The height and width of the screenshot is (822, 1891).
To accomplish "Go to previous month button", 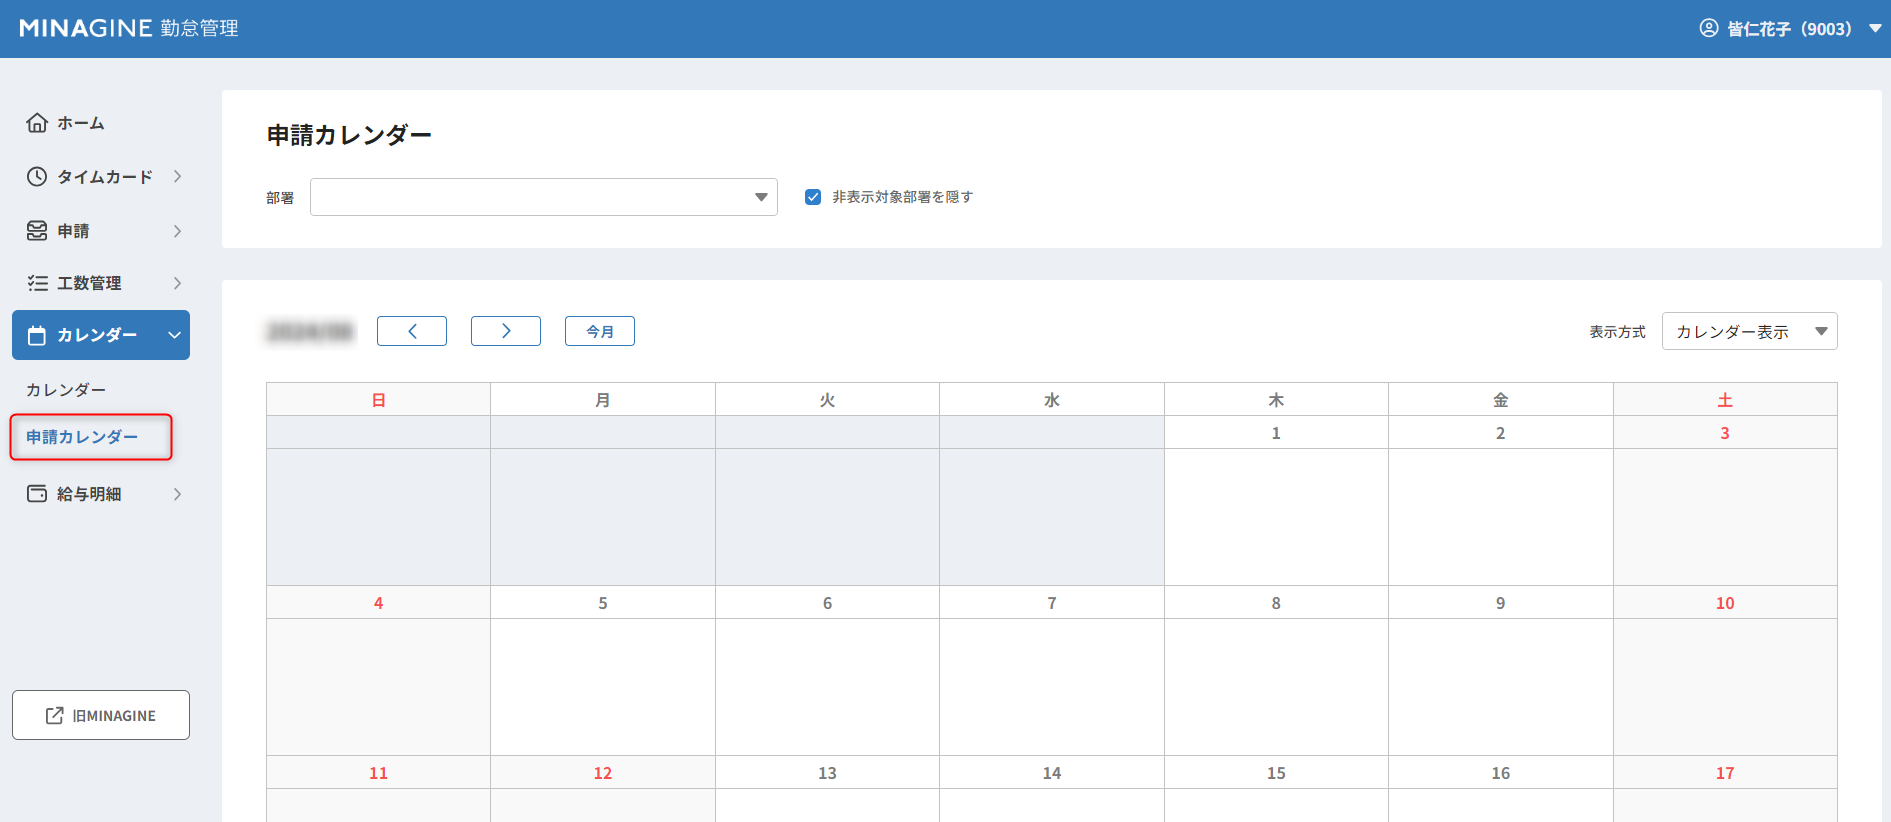I will tap(412, 331).
